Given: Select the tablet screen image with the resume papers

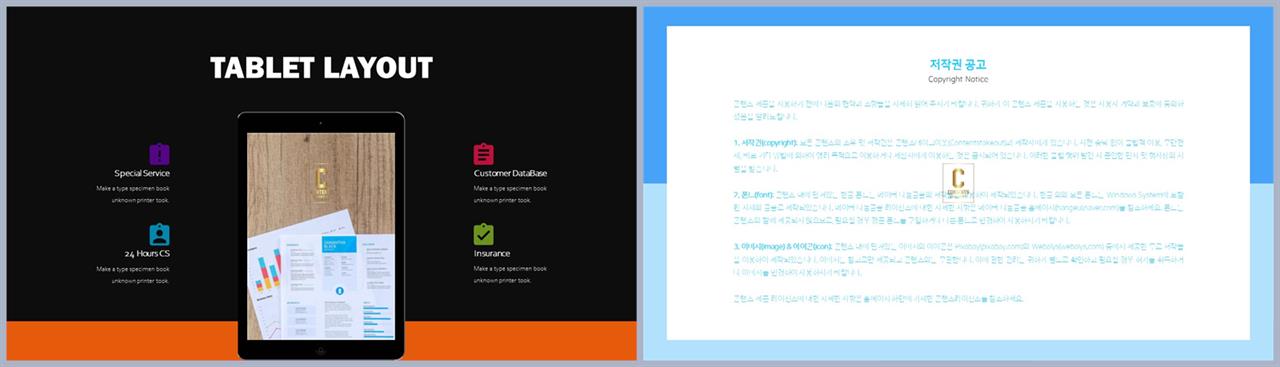Looking at the screenshot, I should tap(321, 235).
